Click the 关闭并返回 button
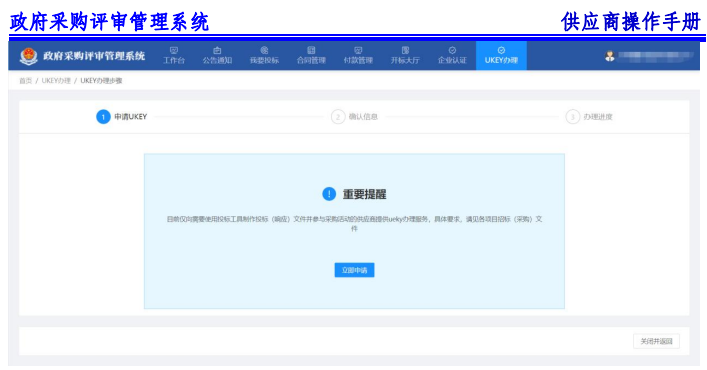Viewport: 707px width, 370px height. point(656,341)
